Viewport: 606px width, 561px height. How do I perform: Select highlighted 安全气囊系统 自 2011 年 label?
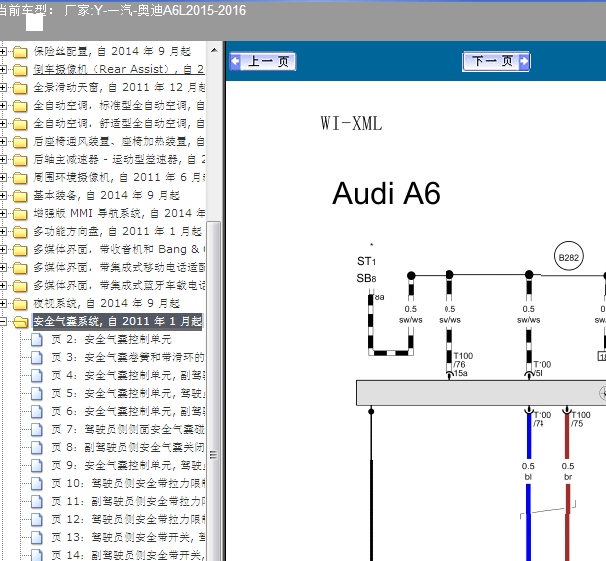pos(117,321)
